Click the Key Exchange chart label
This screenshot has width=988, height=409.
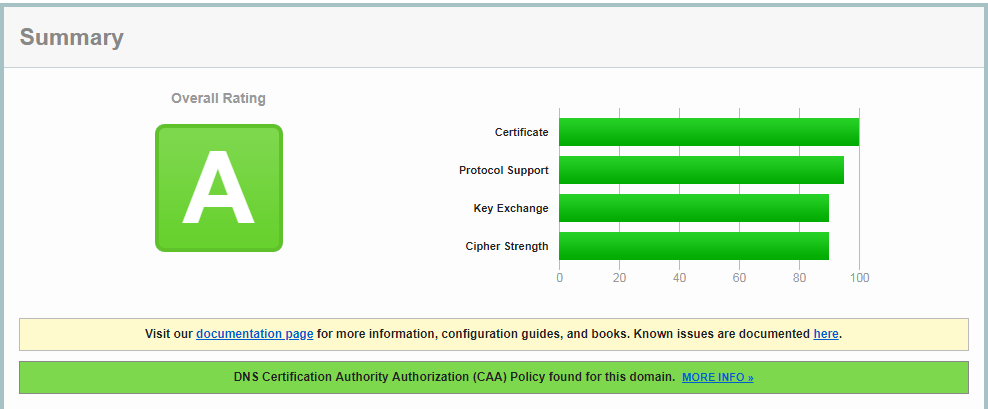tap(510, 208)
